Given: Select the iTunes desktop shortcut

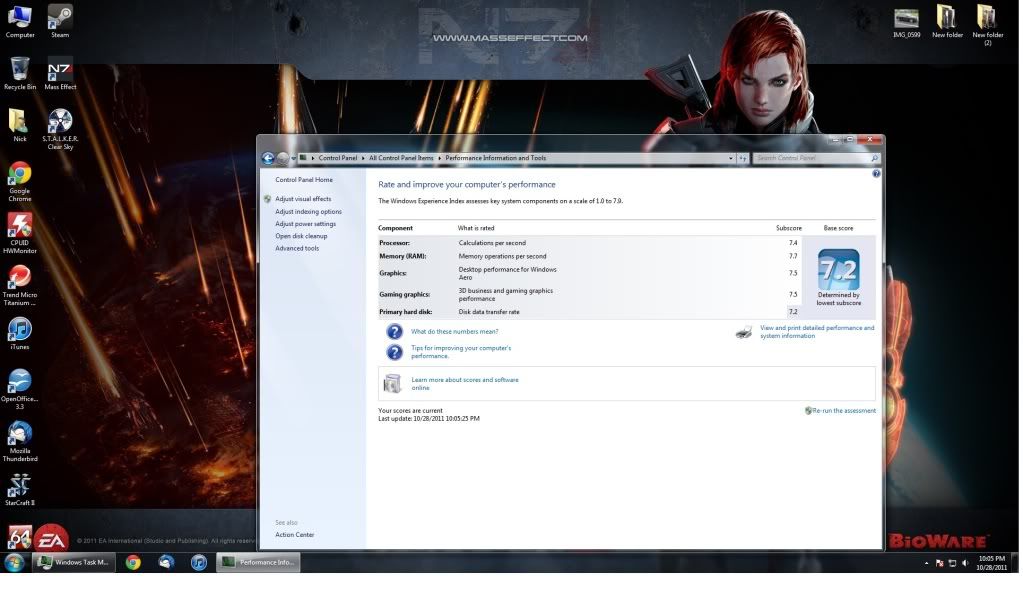Looking at the screenshot, I should click(x=20, y=334).
